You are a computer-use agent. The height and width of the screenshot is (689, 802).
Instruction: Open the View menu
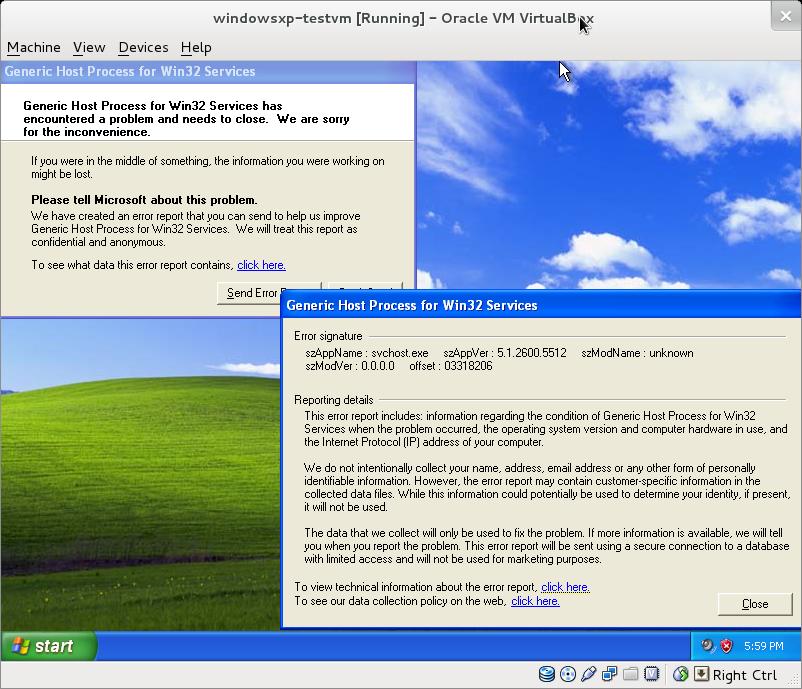coord(89,47)
